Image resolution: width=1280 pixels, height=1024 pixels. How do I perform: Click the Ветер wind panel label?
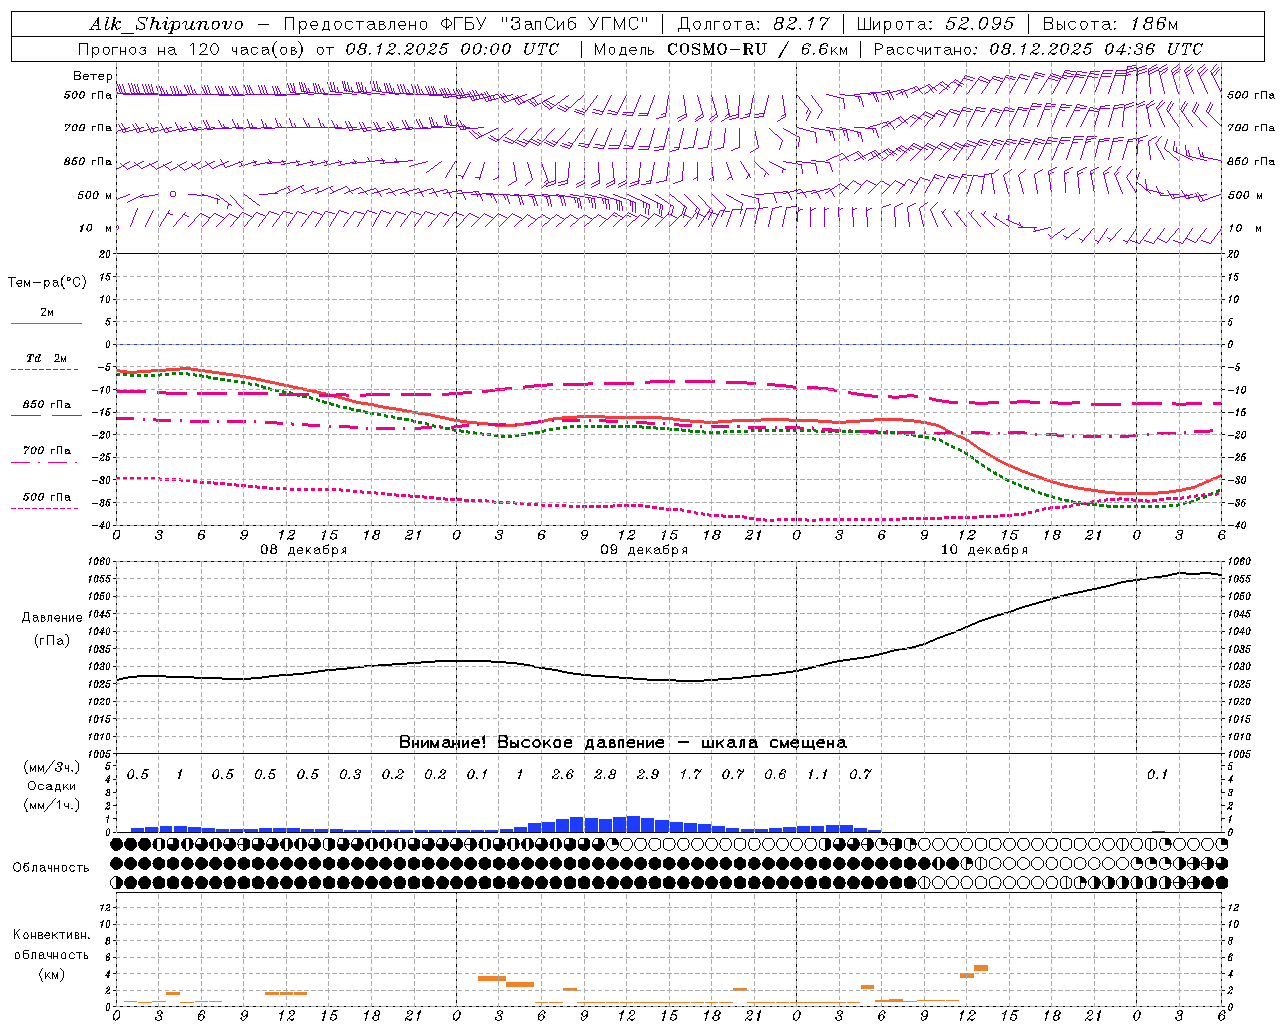(93, 76)
